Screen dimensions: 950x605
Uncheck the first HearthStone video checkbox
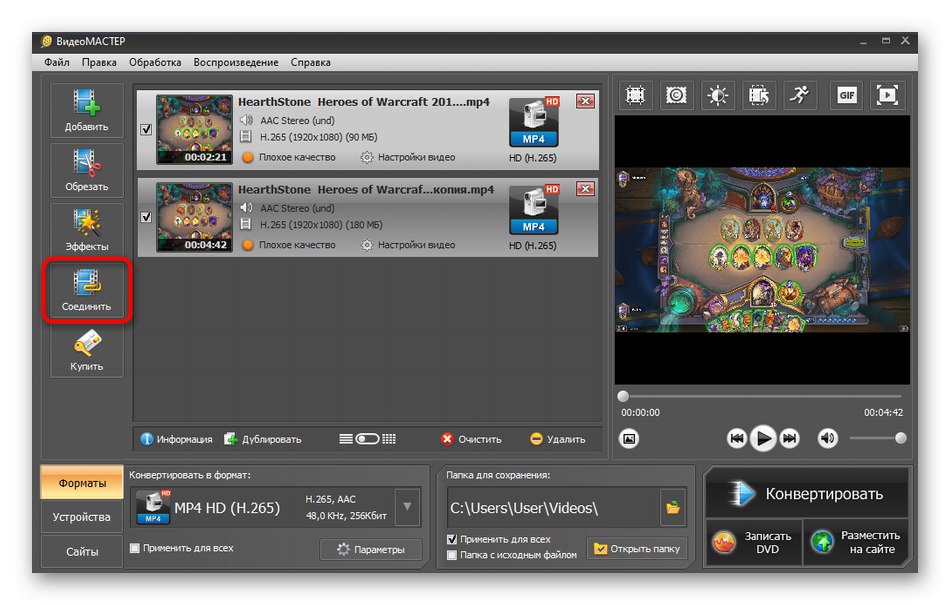pos(146,129)
